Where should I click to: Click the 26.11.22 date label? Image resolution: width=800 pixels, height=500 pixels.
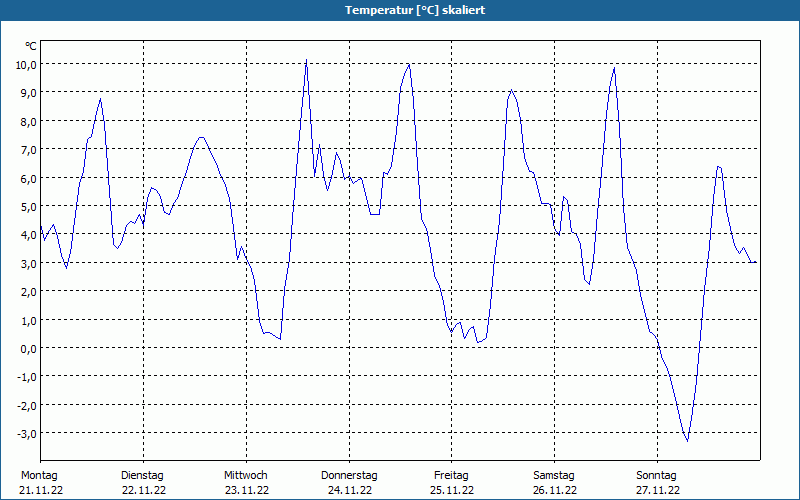click(555, 490)
